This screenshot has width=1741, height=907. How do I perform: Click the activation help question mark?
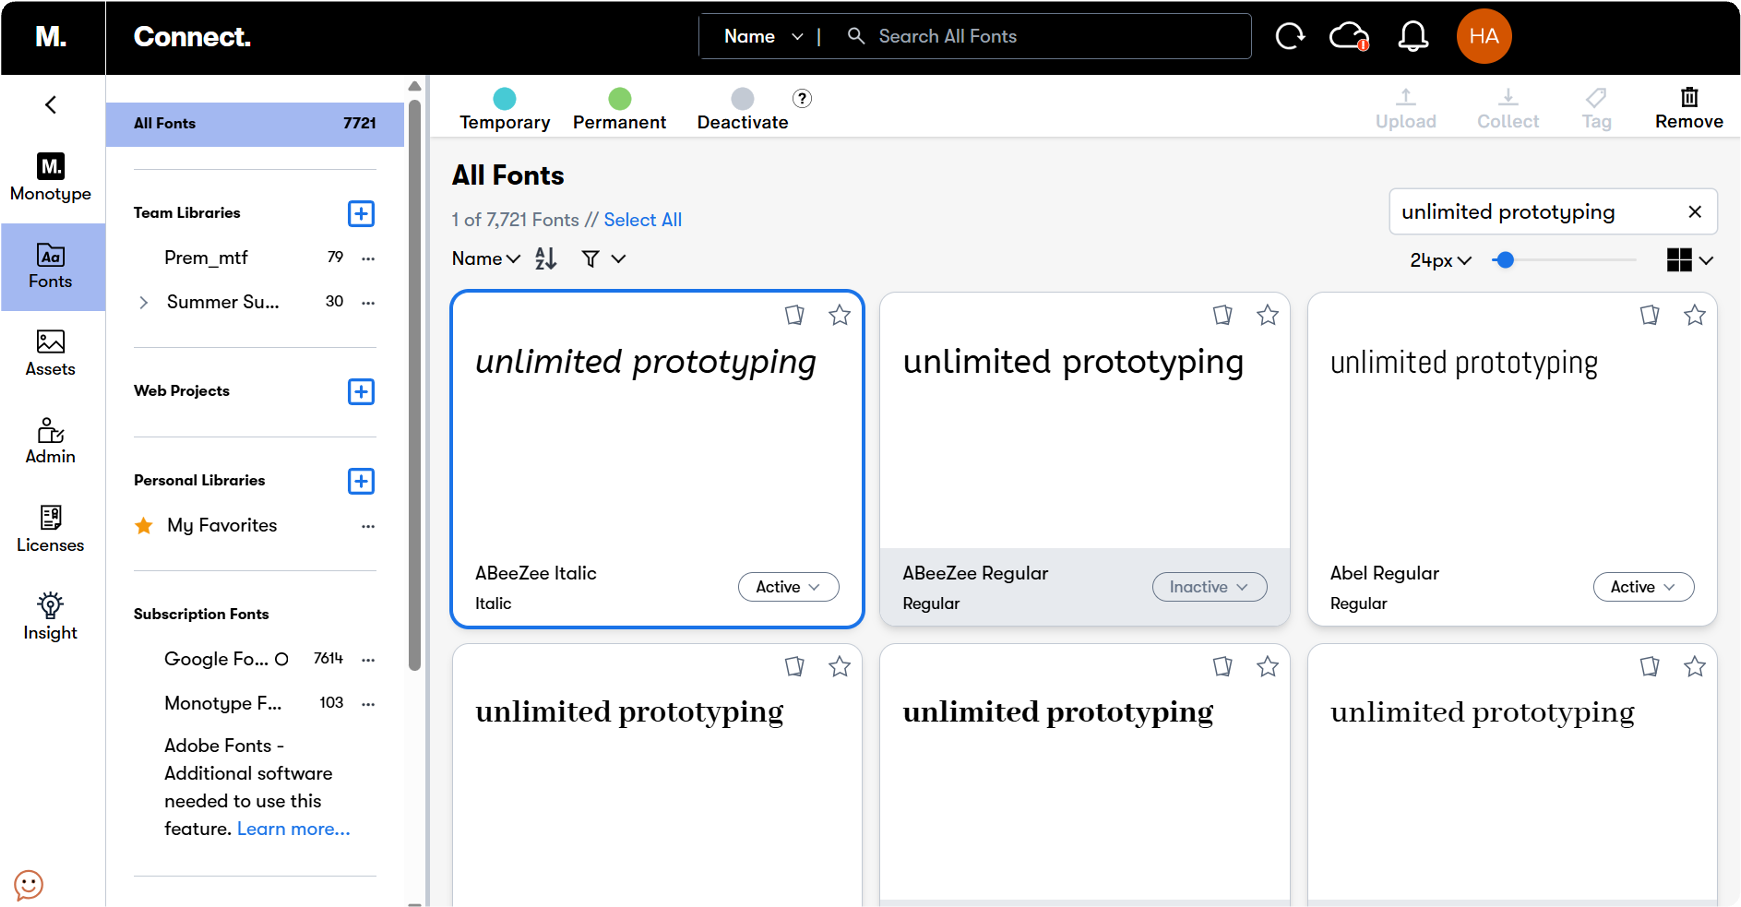click(x=801, y=99)
